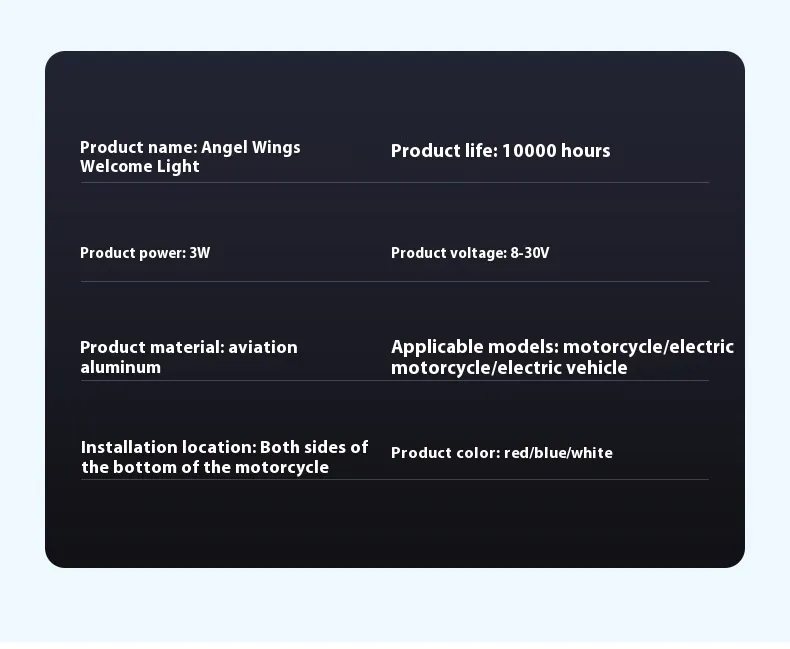
Task: Select 'the bottom of the motorcycle' line
Action: [205, 468]
